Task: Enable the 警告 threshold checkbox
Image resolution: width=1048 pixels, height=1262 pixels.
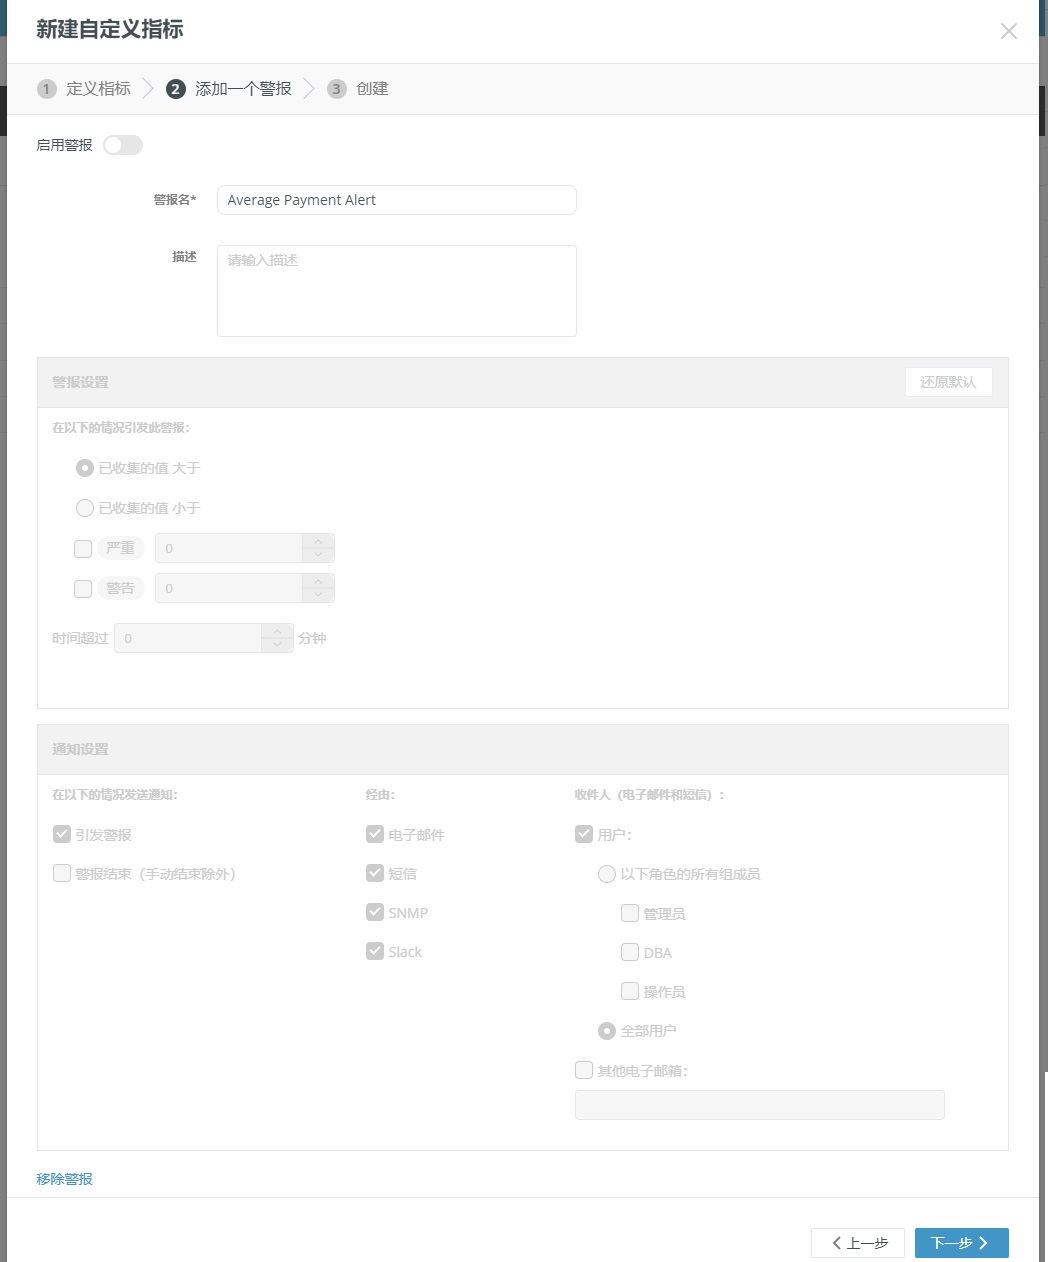Action: (x=83, y=589)
